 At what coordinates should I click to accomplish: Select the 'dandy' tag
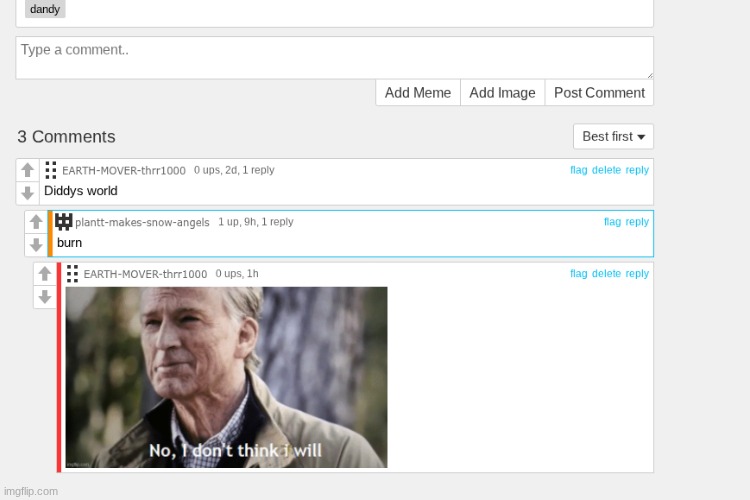tap(45, 9)
